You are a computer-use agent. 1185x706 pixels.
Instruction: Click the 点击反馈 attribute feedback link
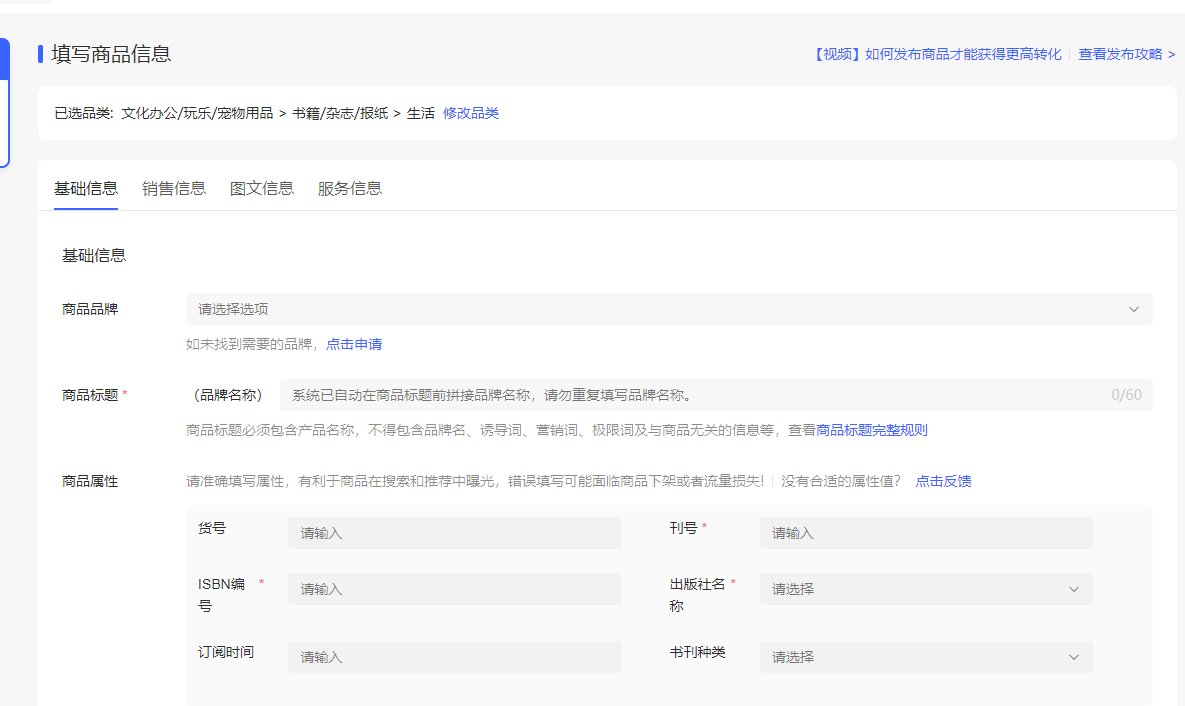(x=943, y=481)
